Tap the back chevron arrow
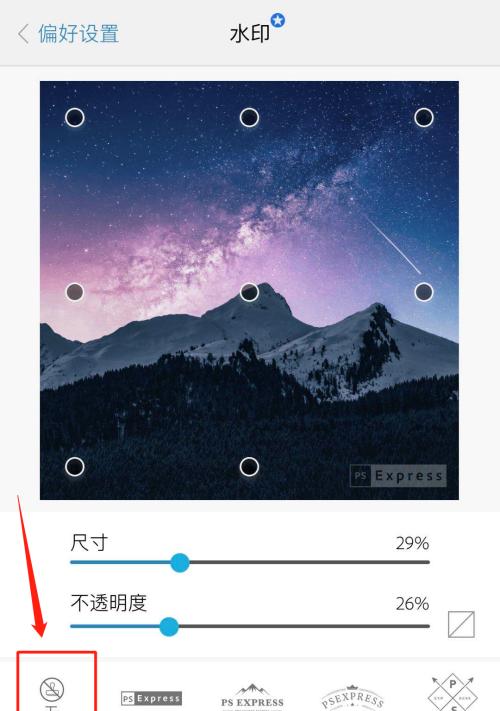 [24, 34]
